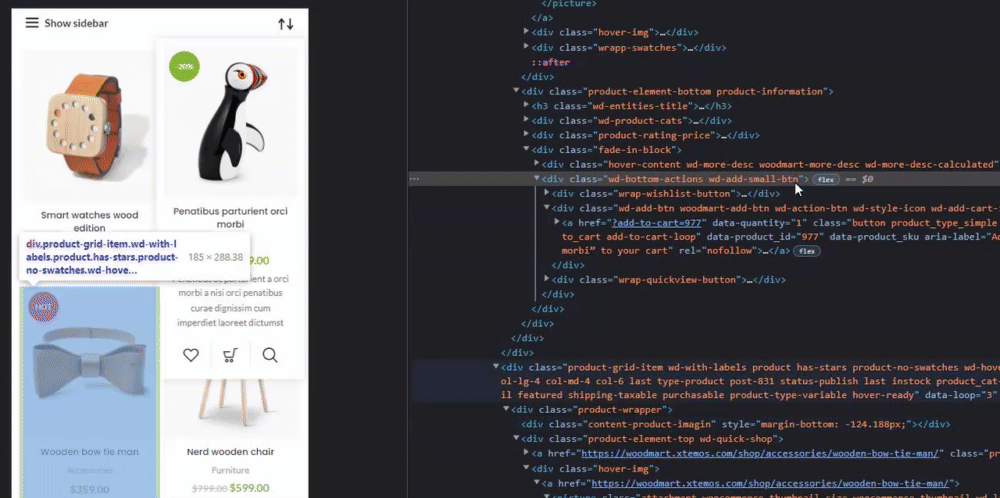Image resolution: width=1000 pixels, height=498 pixels.
Task: Open the penguin toy product image
Action: click(230, 122)
